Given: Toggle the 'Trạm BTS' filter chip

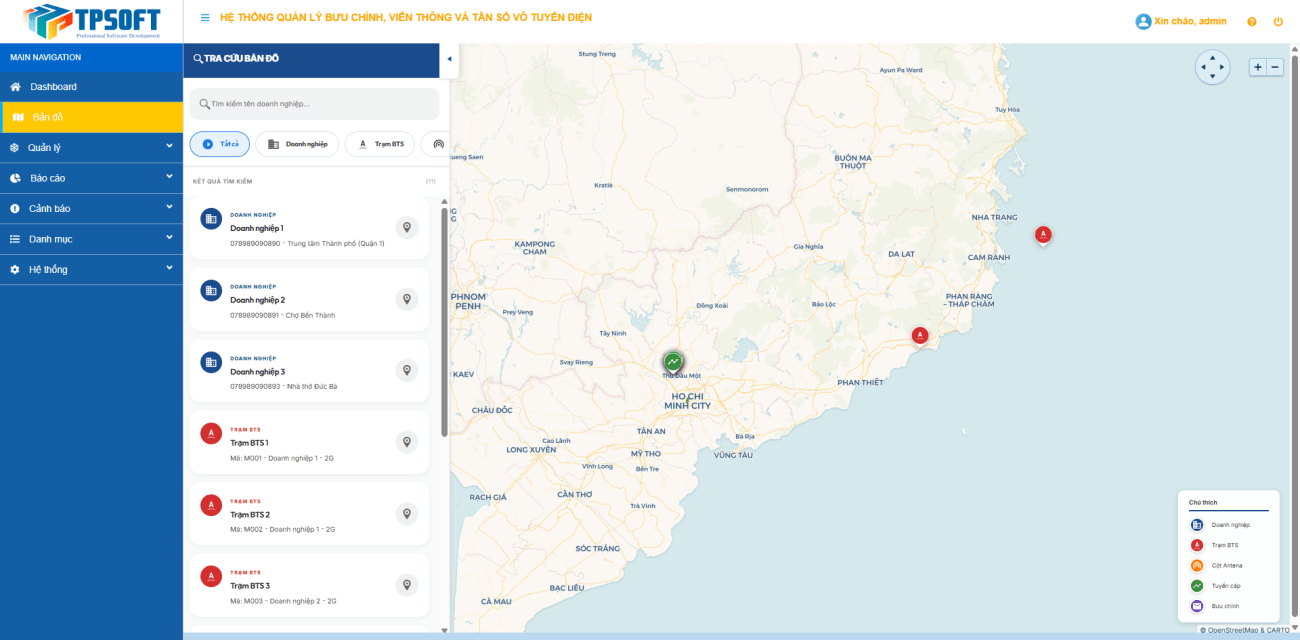Looking at the screenshot, I should (380, 144).
